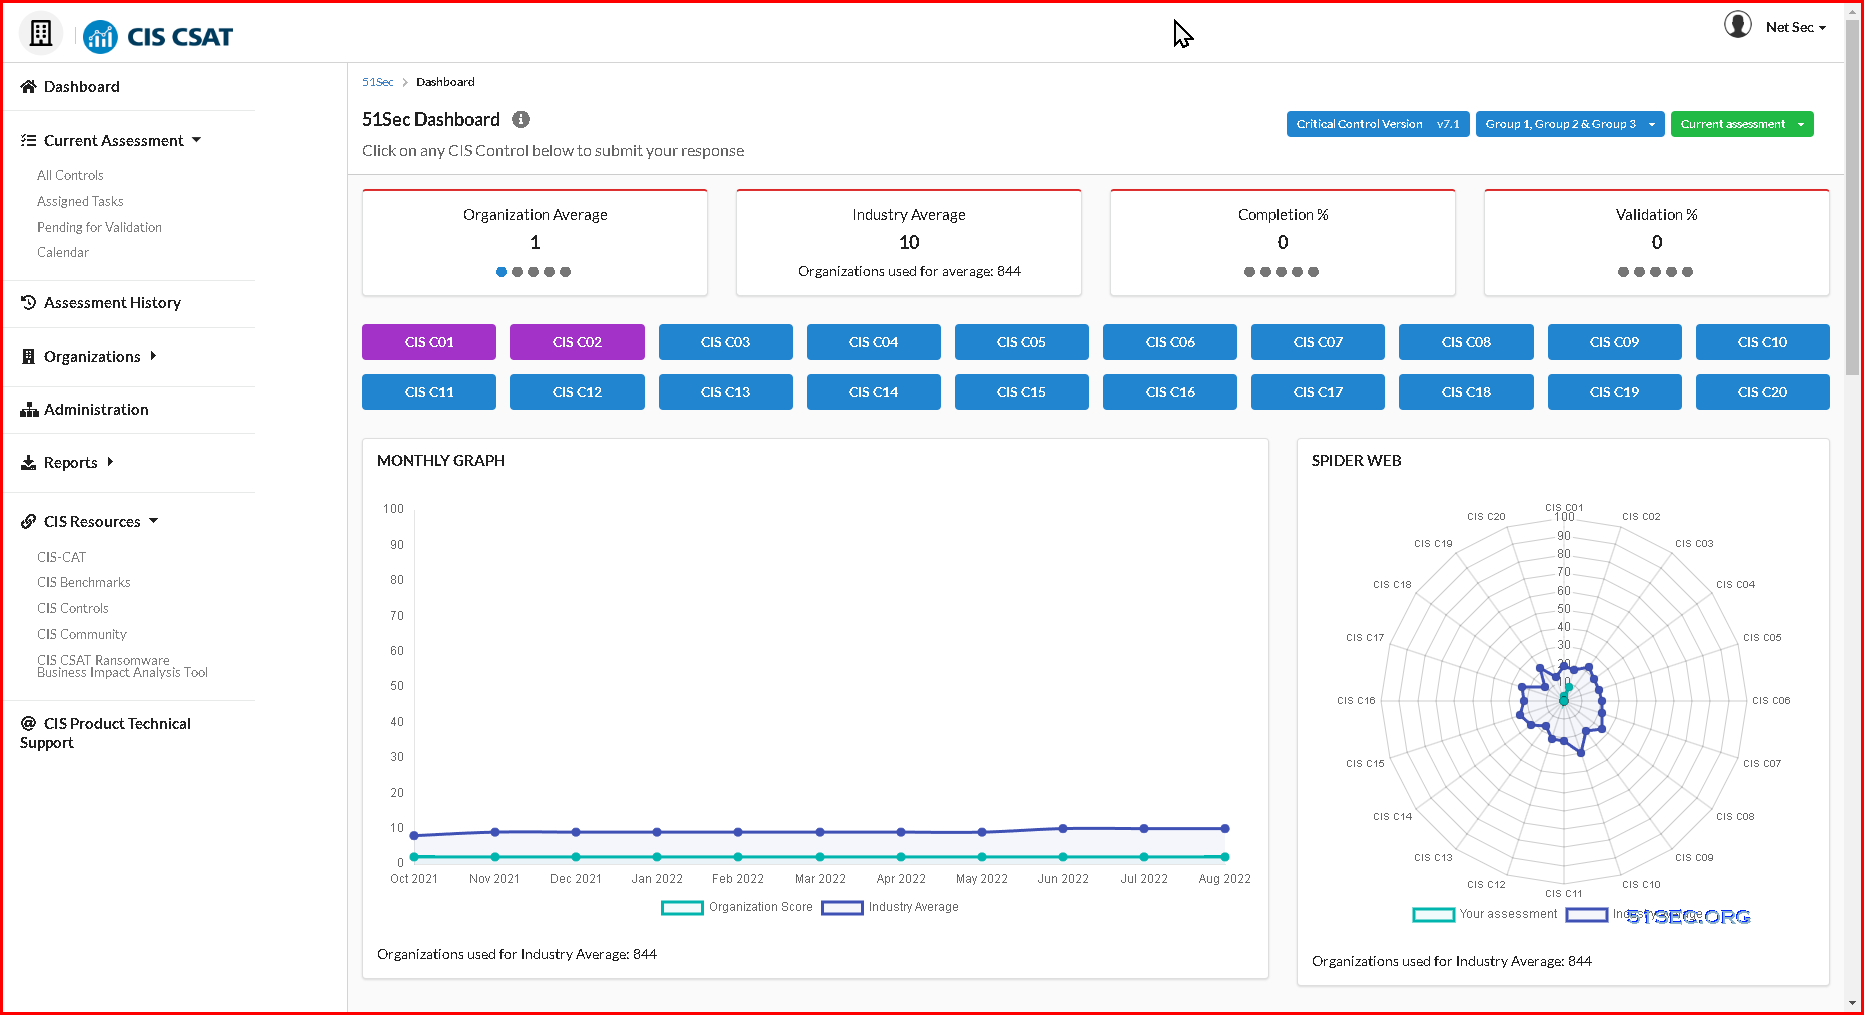Click the Dashboard home icon
The height and width of the screenshot is (1015, 1864).
coord(28,87)
